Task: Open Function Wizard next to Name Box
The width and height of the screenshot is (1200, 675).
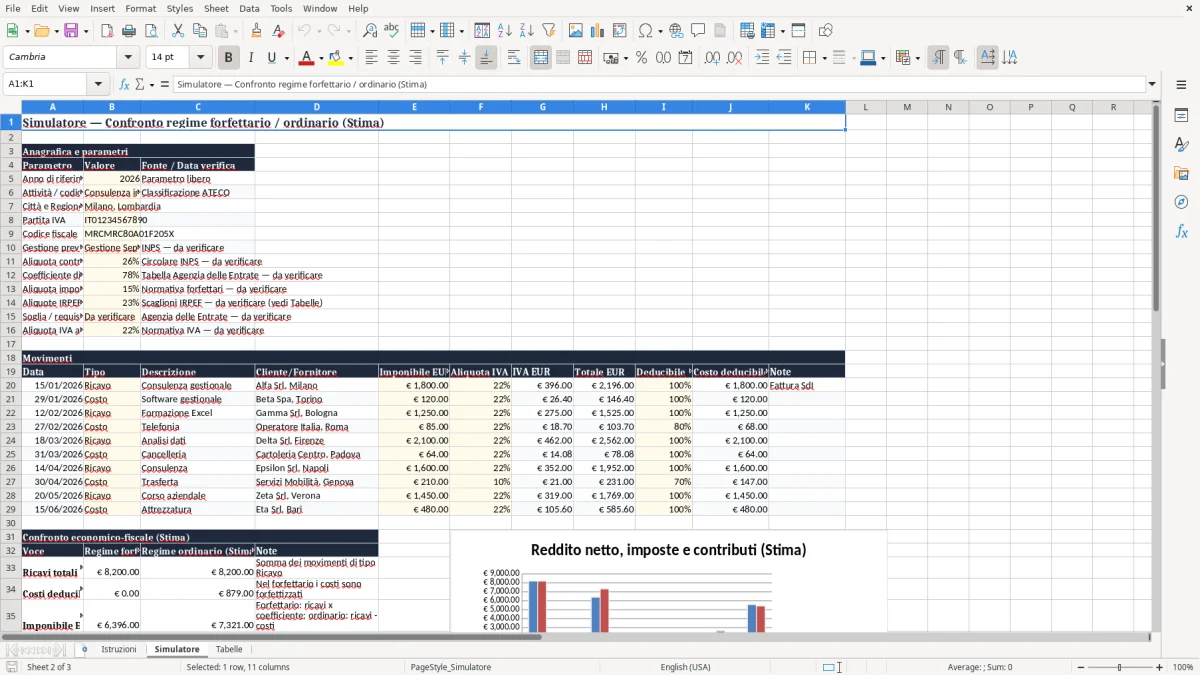Action: [125, 84]
